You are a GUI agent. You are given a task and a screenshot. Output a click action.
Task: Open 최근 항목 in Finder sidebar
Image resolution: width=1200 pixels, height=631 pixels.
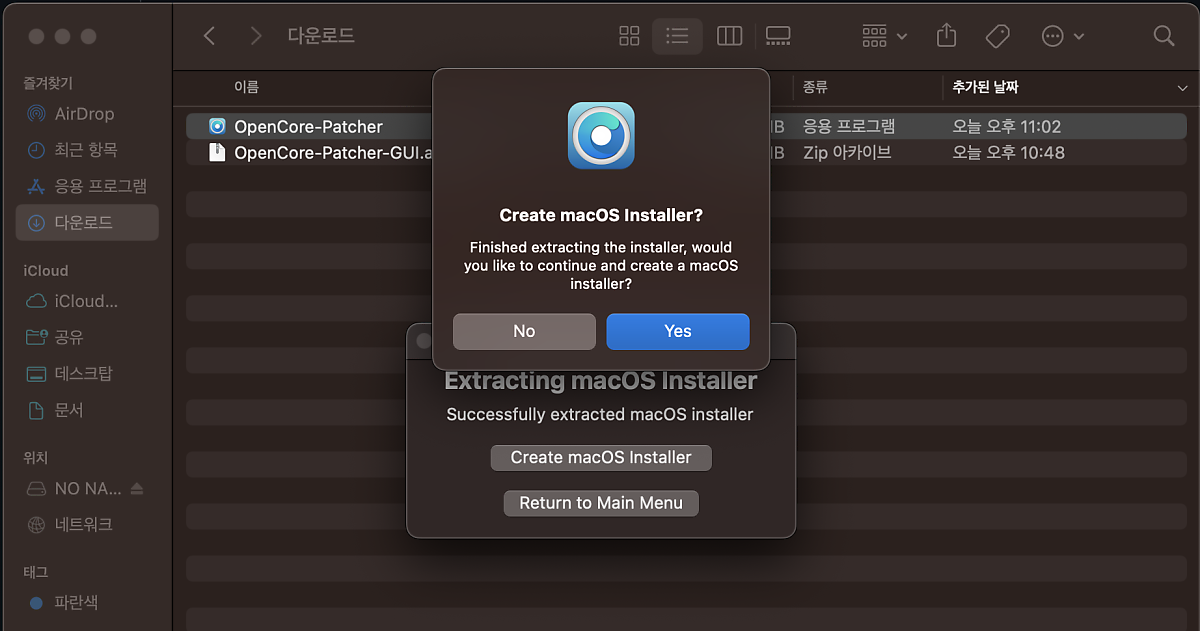pyautogui.click(x=87, y=150)
